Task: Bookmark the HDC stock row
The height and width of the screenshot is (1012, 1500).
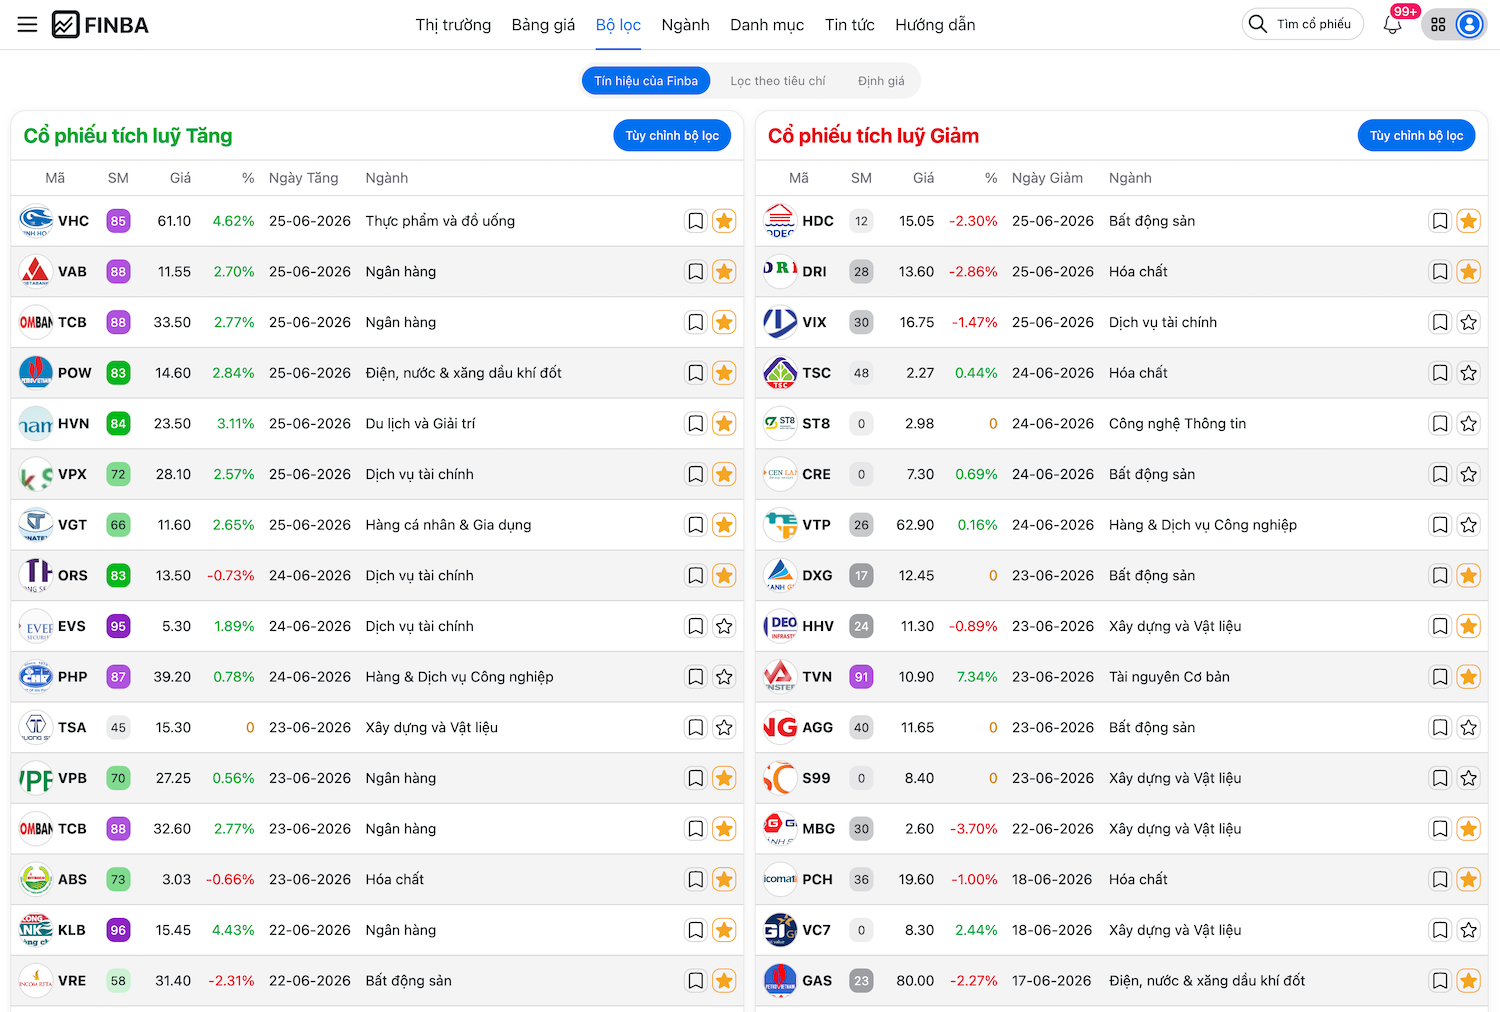Action: pyautogui.click(x=1440, y=221)
